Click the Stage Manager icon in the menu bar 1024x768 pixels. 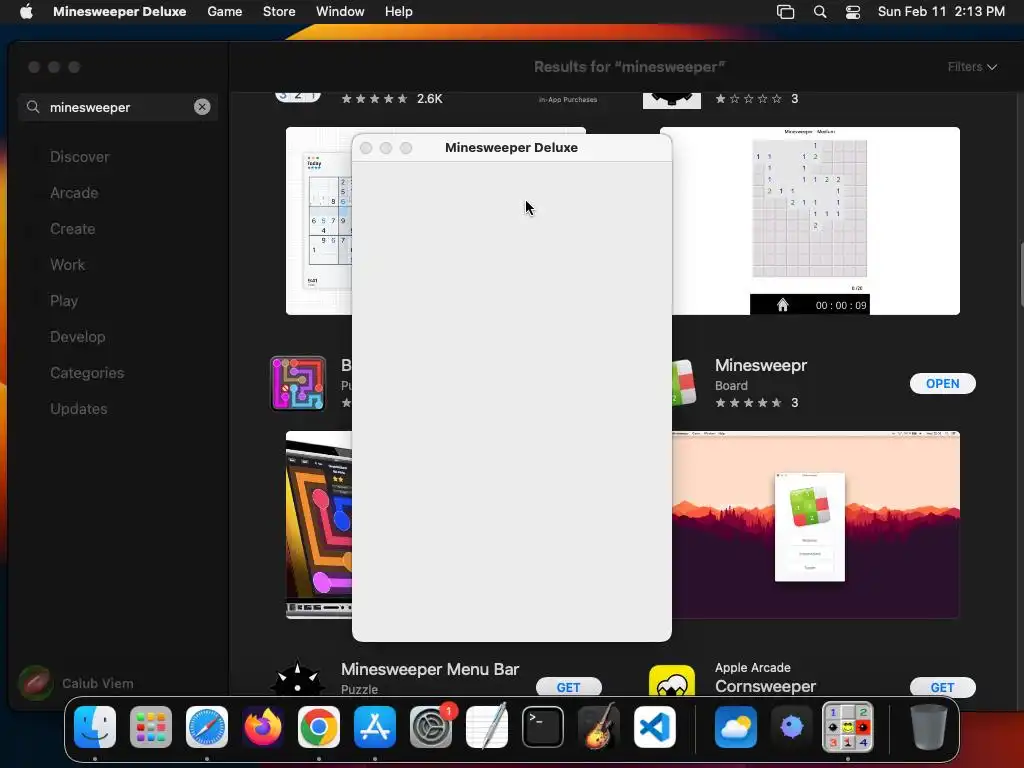point(786,12)
